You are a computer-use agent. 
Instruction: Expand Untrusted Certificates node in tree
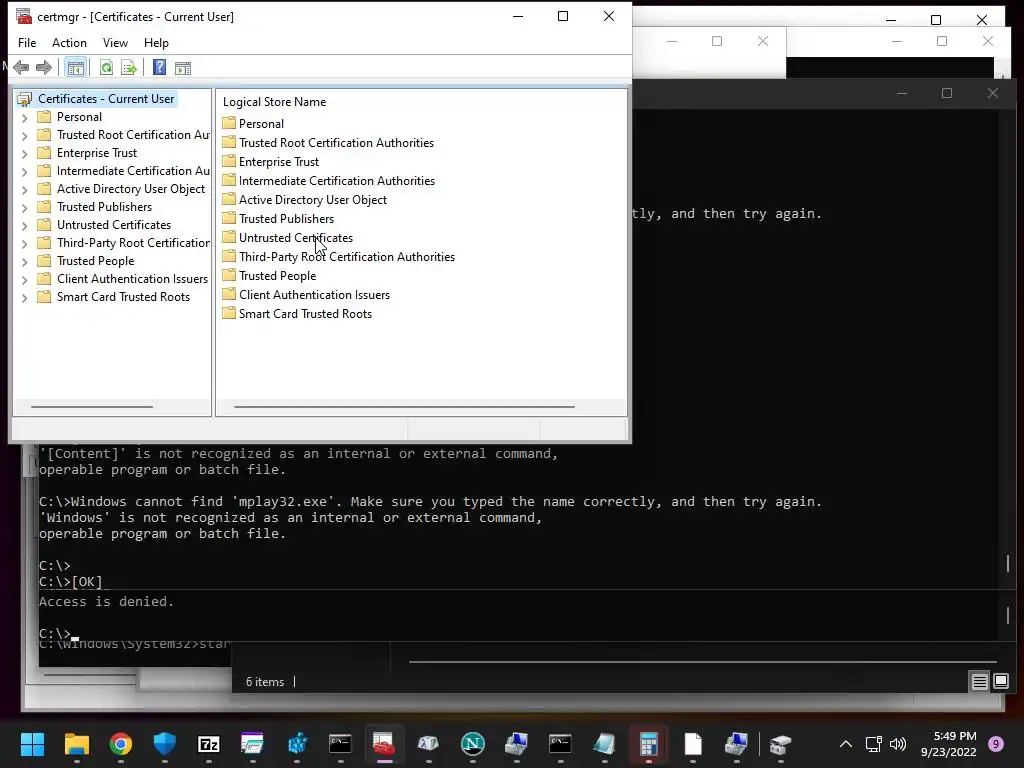click(24, 225)
